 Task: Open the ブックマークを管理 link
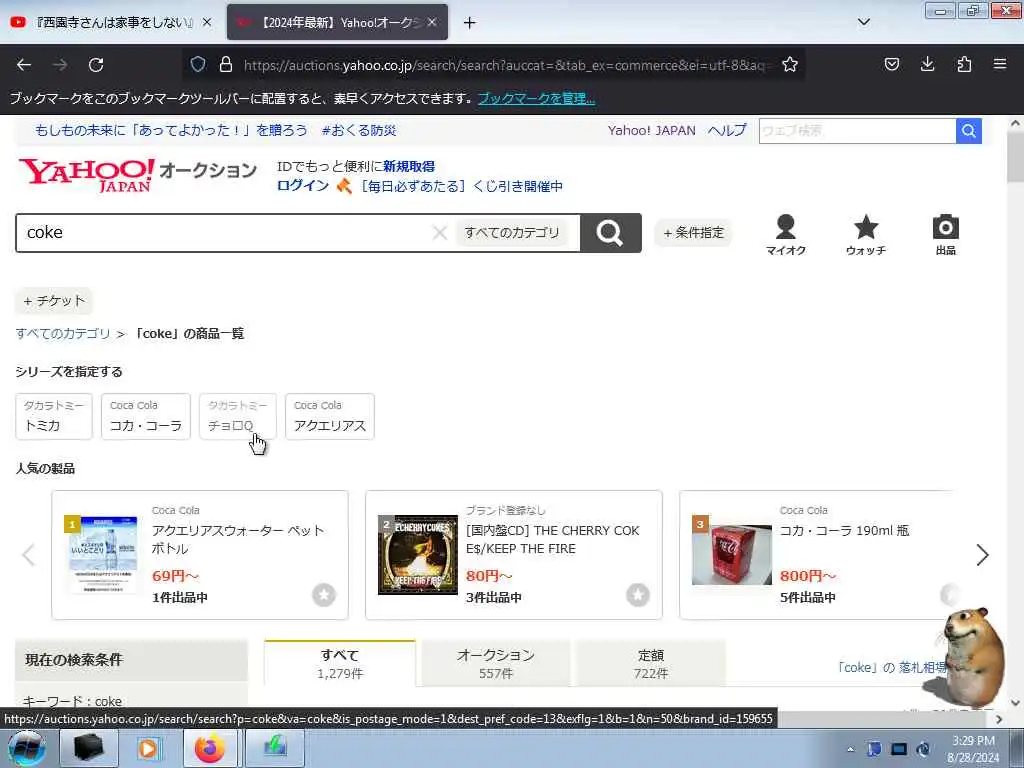[x=536, y=99]
